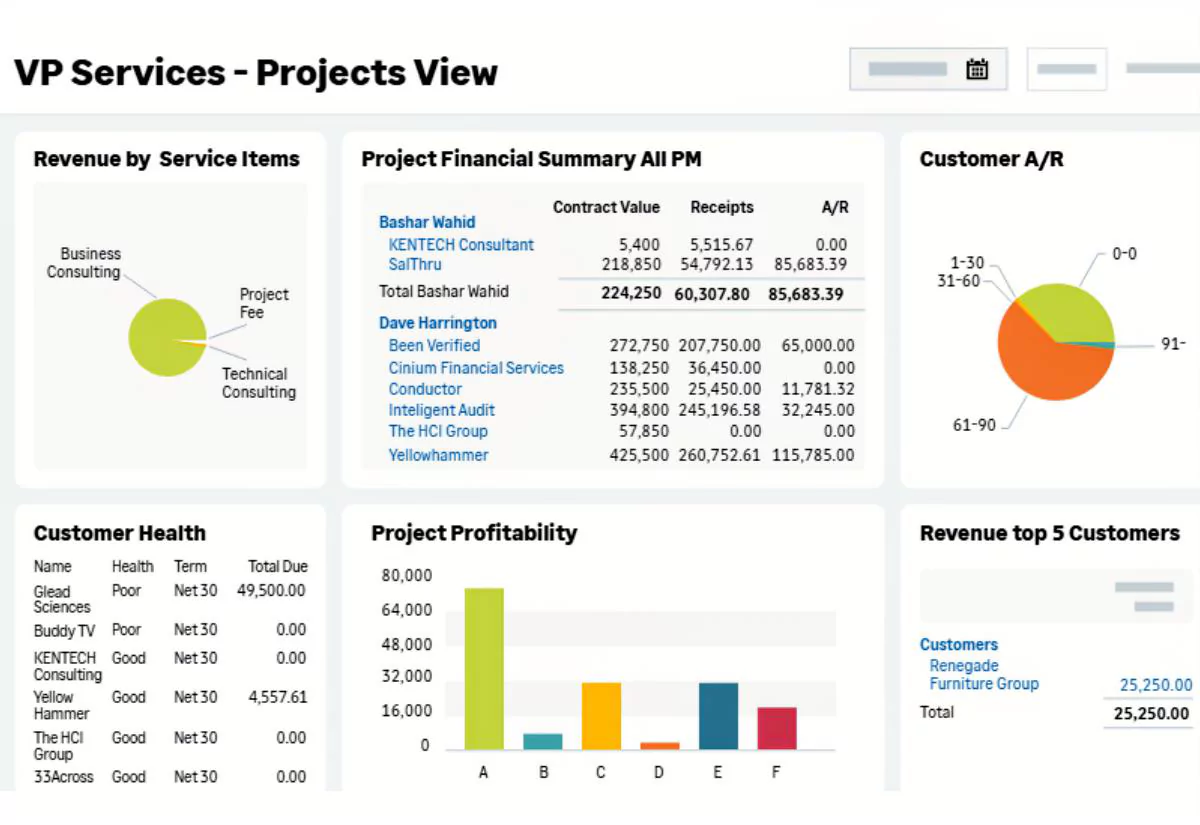
Task: Click the 115,785.00 A/R value
Action: click(814, 455)
